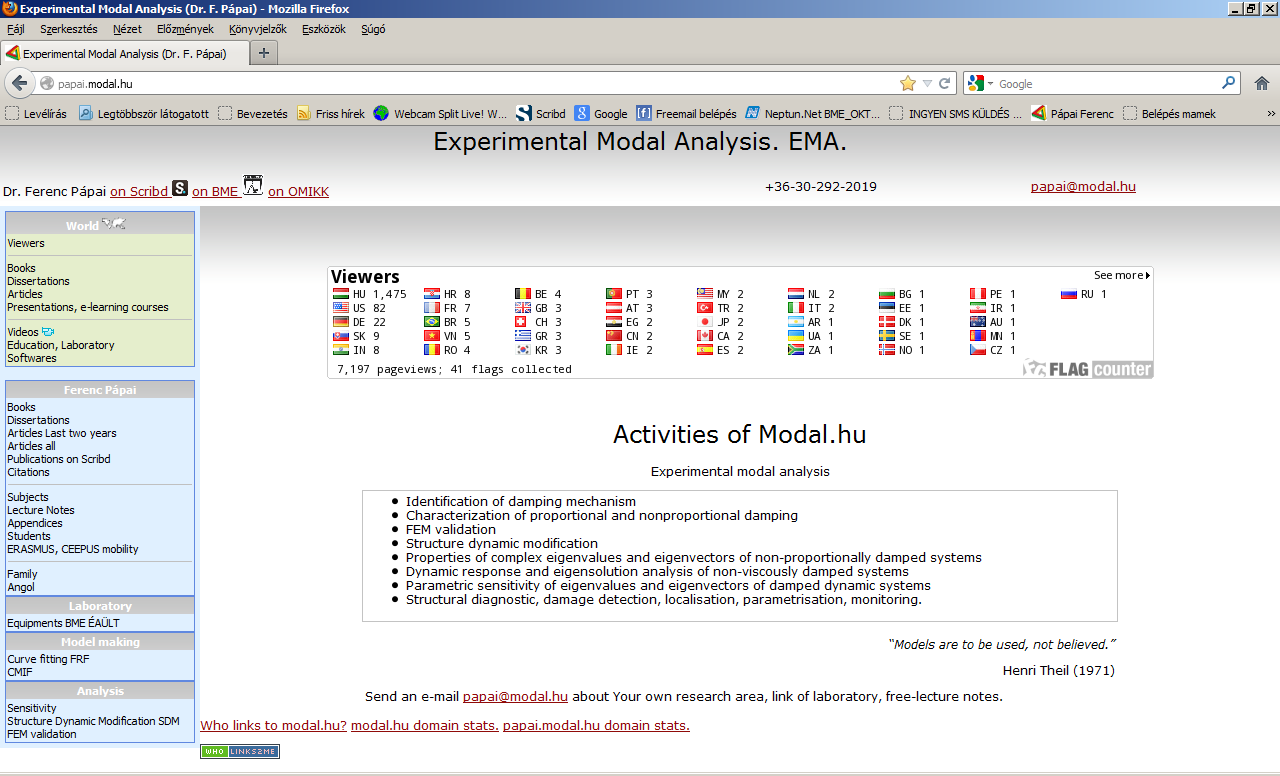Open Publications on Scribd link
Viewport: 1280px width, 776px height.
59,459
